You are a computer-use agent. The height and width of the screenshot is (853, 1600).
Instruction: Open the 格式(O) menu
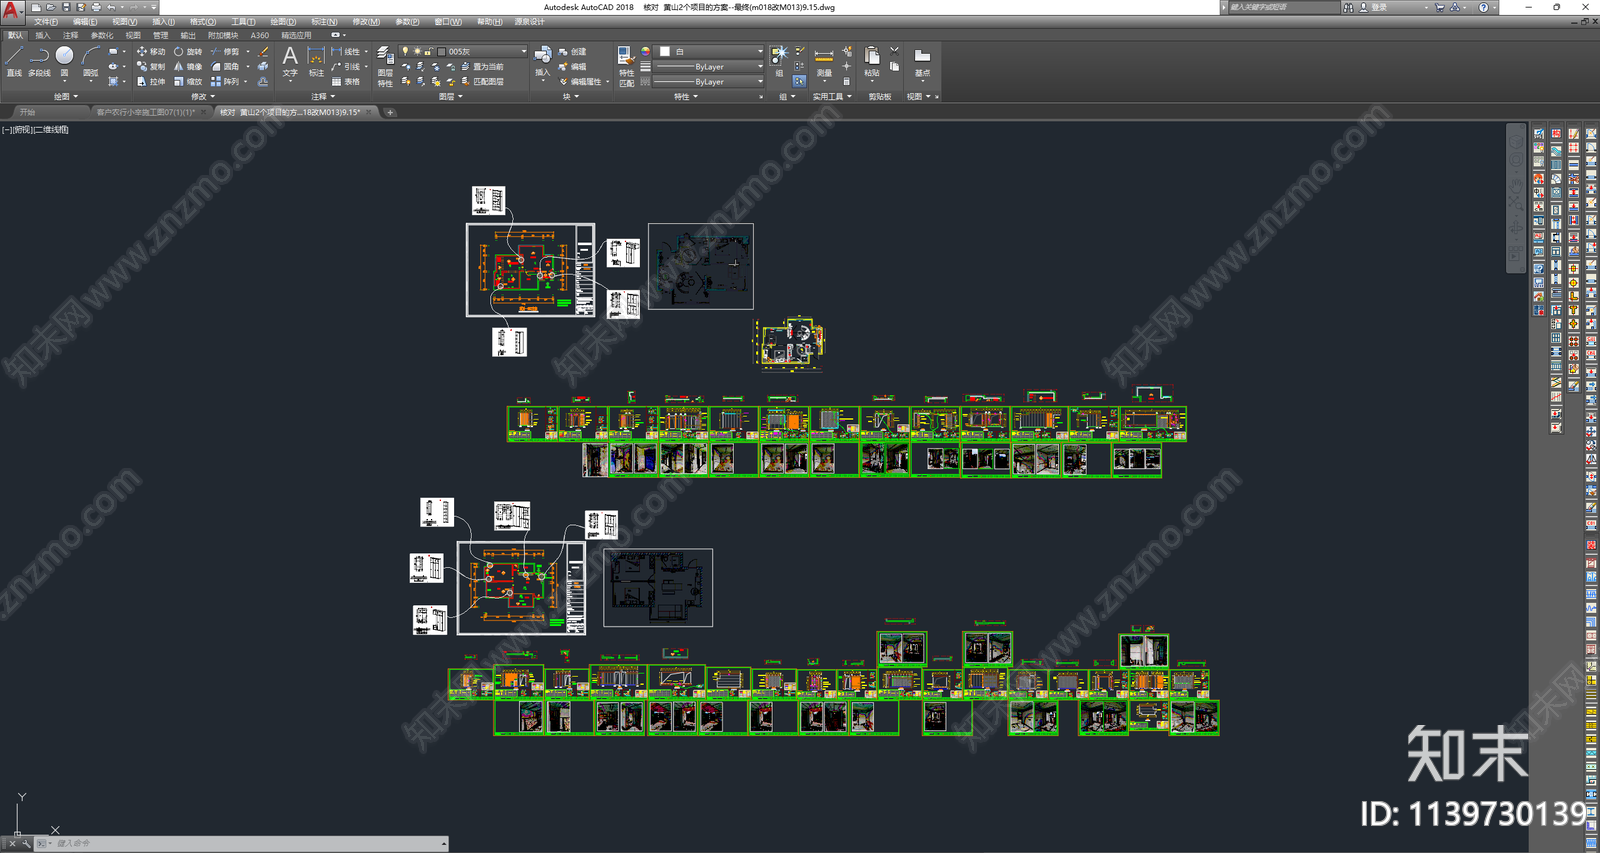tap(203, 22)
